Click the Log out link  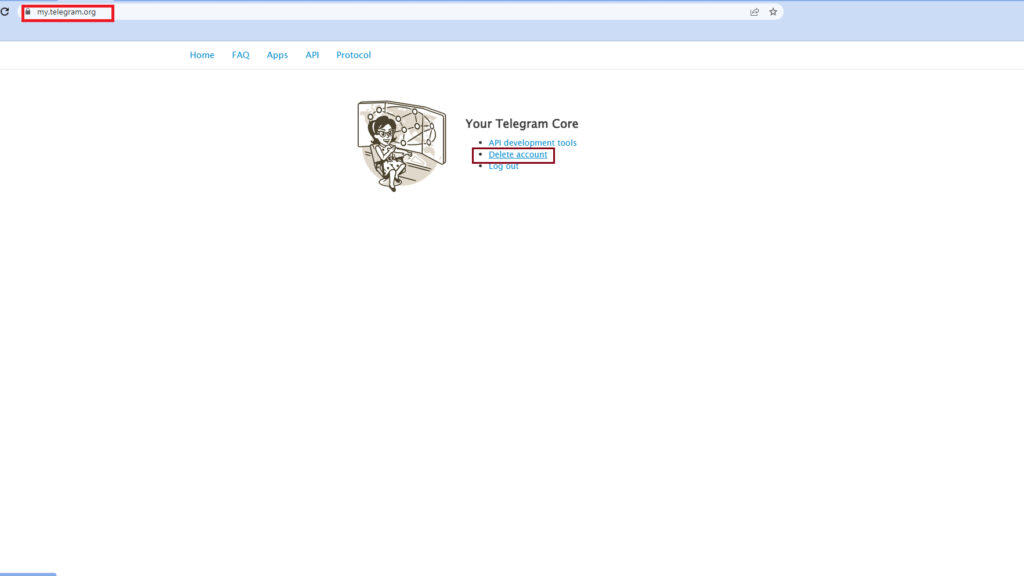[x=504, y=167]
